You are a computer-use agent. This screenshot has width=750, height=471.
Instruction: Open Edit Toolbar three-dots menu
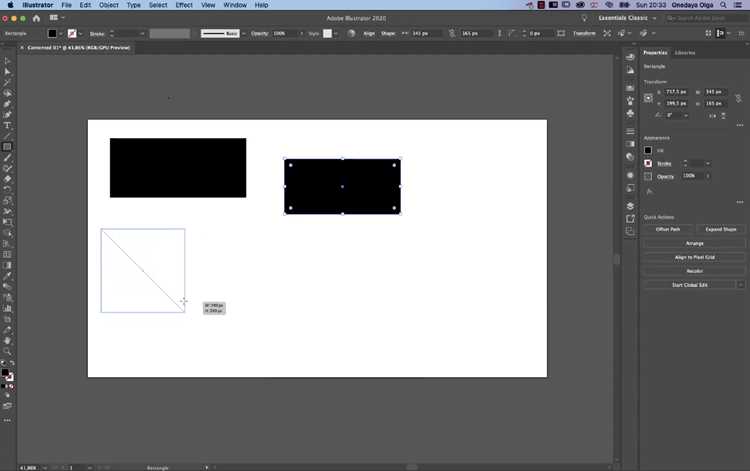(7, 420)
